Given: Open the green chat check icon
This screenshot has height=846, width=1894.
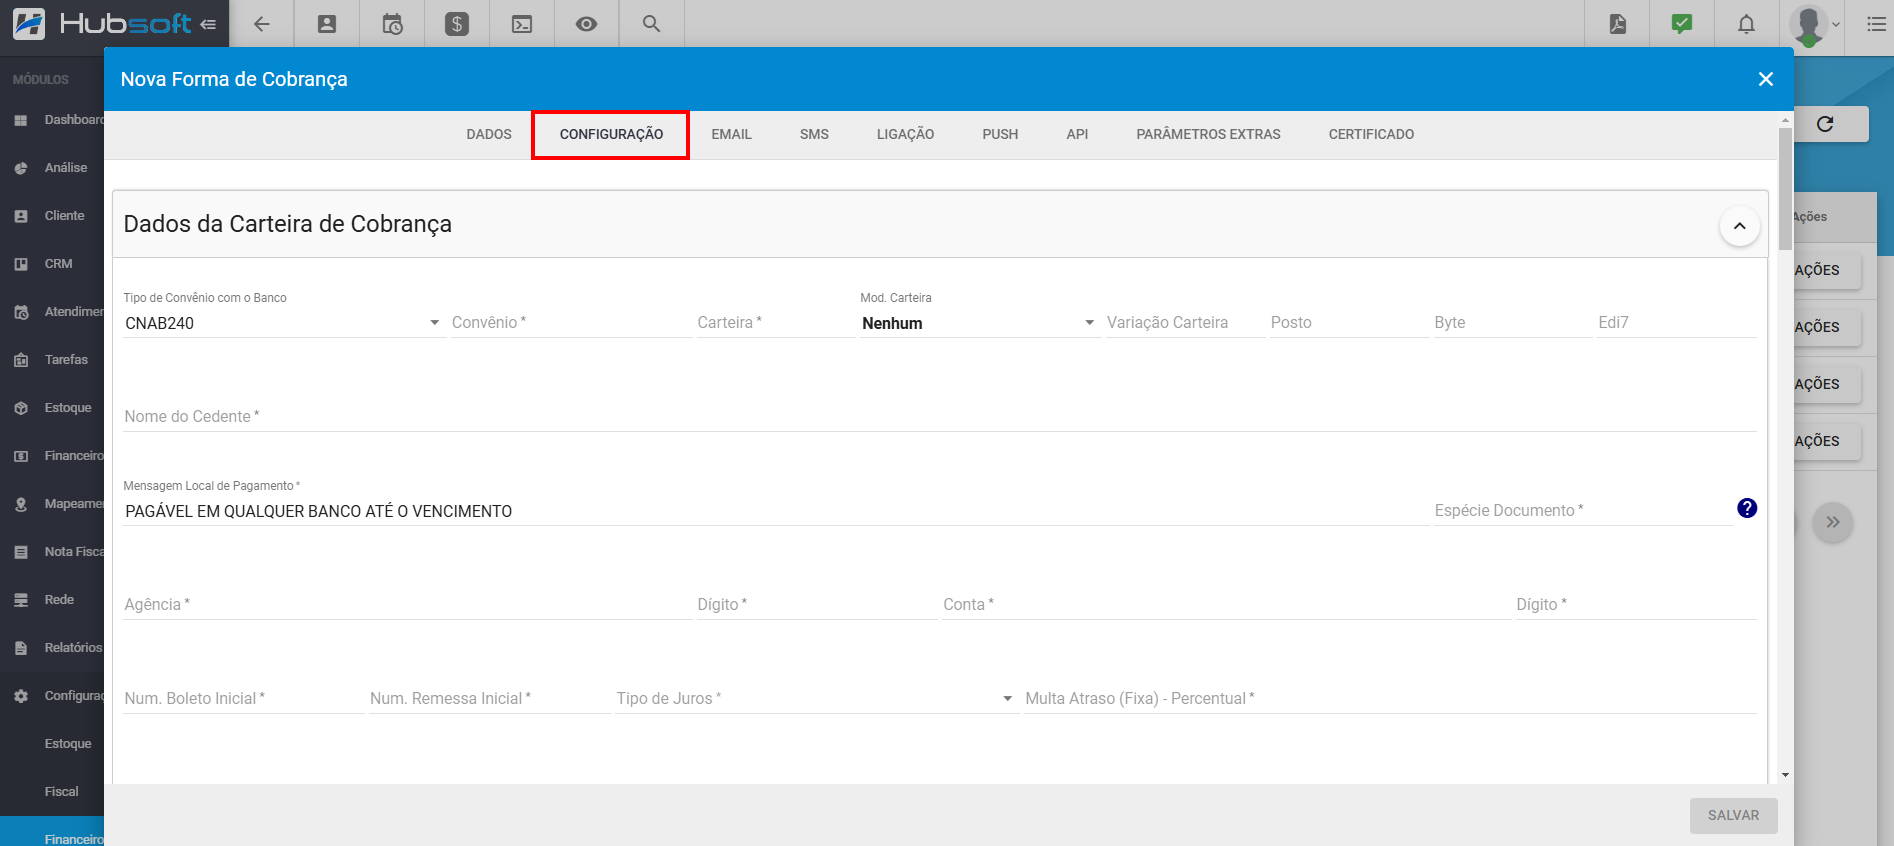Looking at the screenshot, I should tap(1682, 24).
